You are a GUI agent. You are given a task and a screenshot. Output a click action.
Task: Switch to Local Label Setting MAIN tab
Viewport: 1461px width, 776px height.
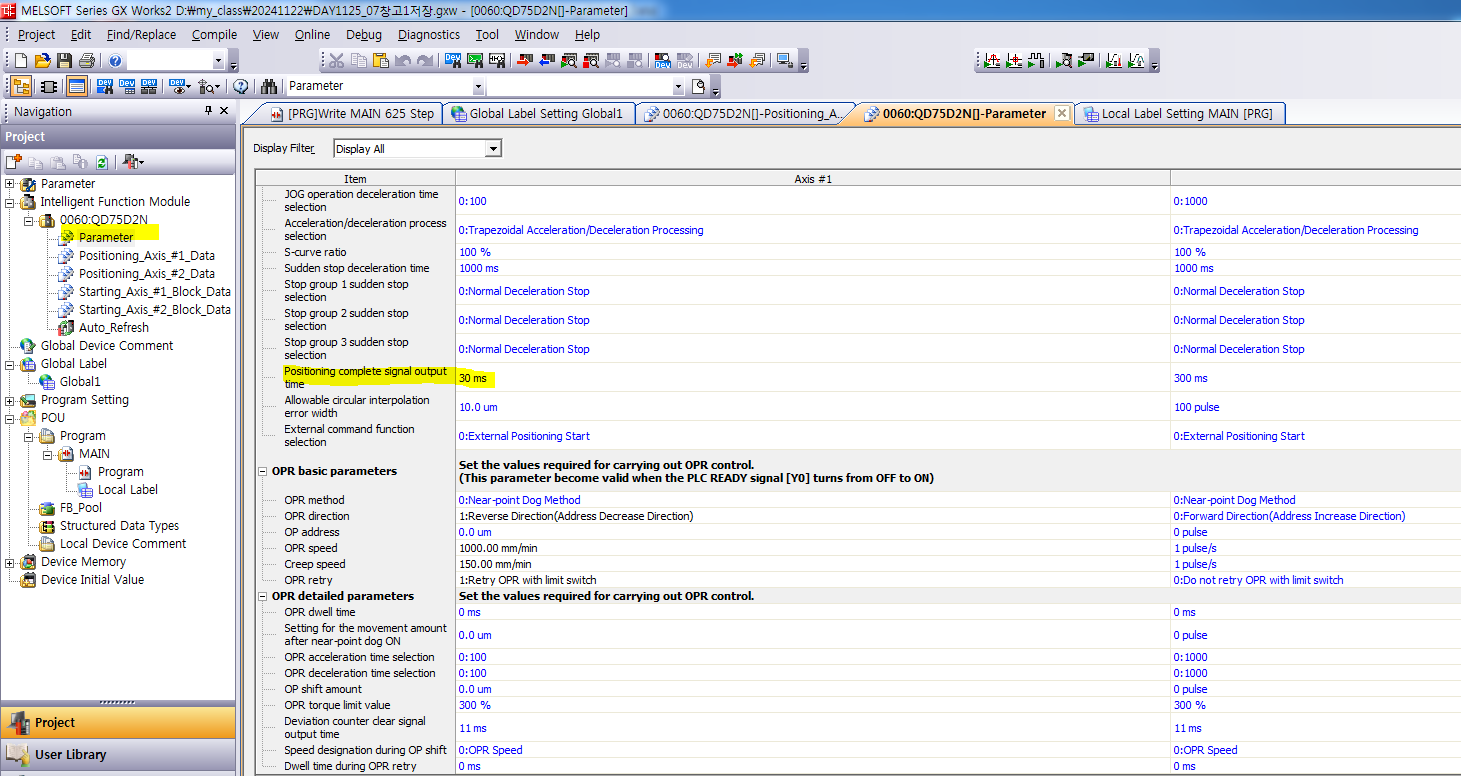click(x=1178, y=113)
